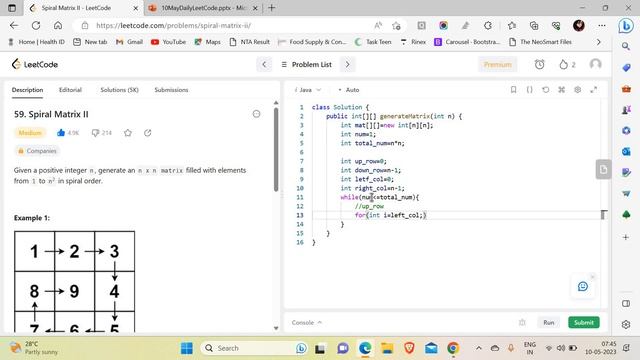Add a sidebar app plus icon
Screen dimensions: 640x360
click(626, 237)
